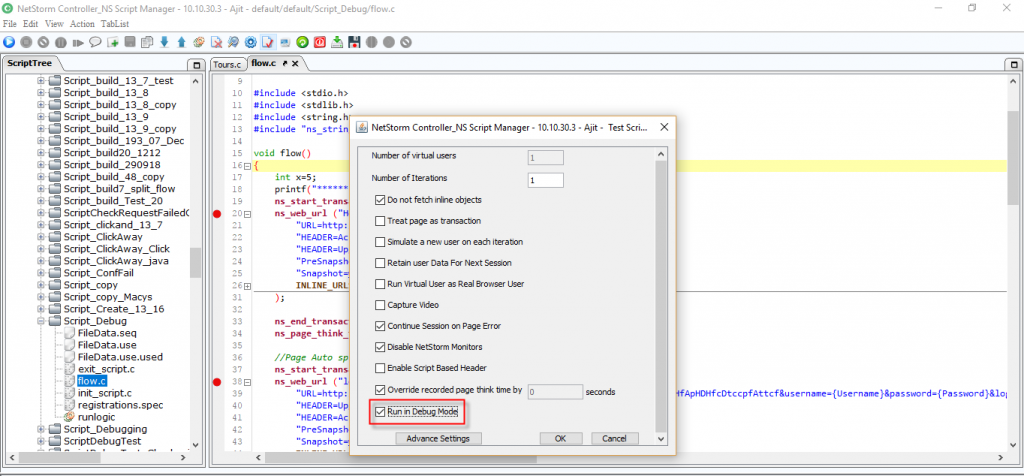Viewport: 1024px width, 476px height.
Task: Check Treat page as transaction option
Action: tap(380, 221)
